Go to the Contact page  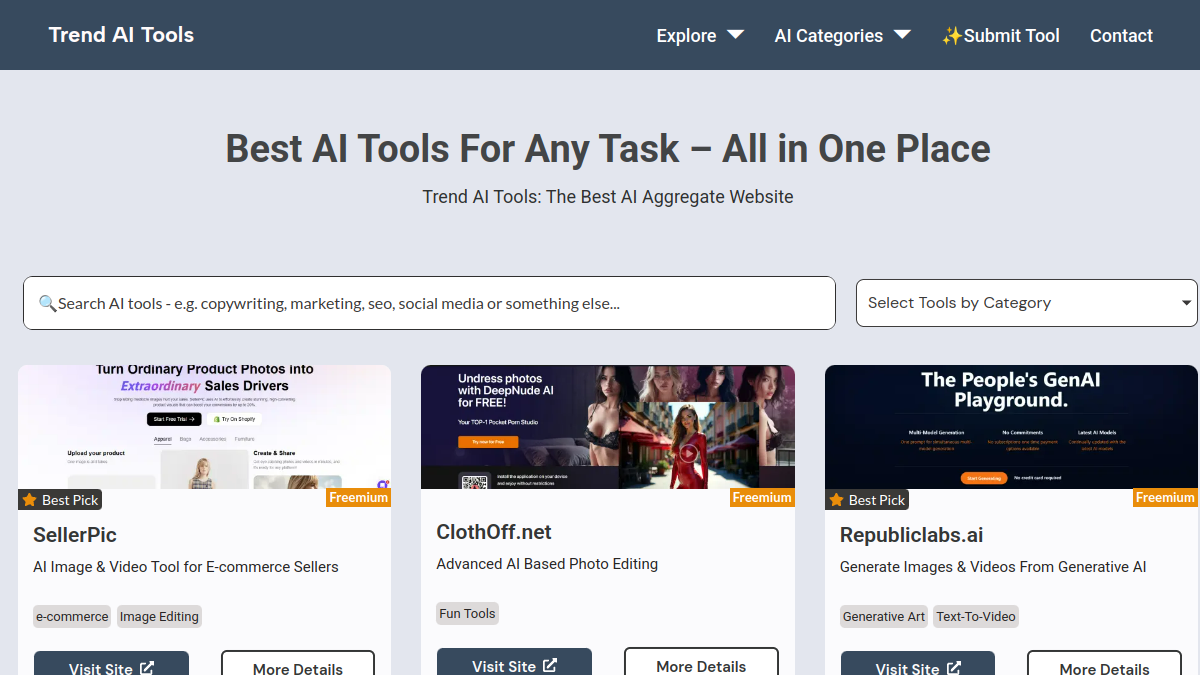(1121, 35)
